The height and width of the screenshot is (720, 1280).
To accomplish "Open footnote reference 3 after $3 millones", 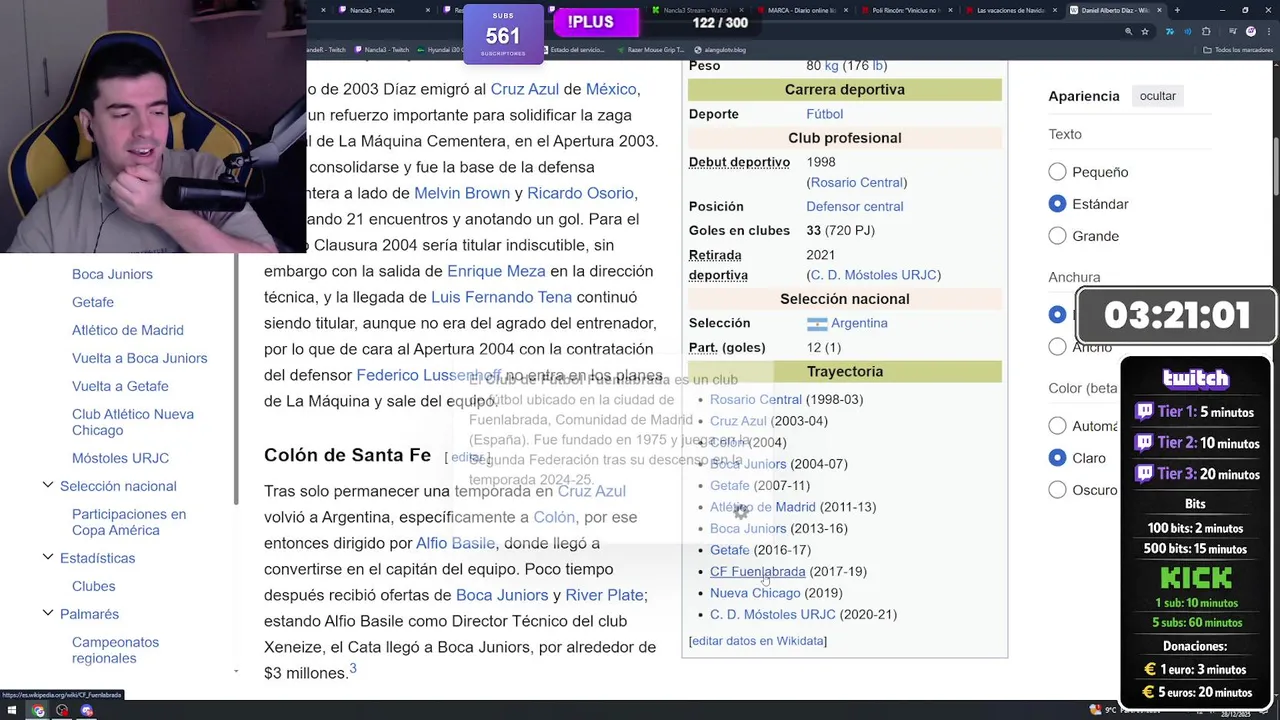I will pos(352,668).
